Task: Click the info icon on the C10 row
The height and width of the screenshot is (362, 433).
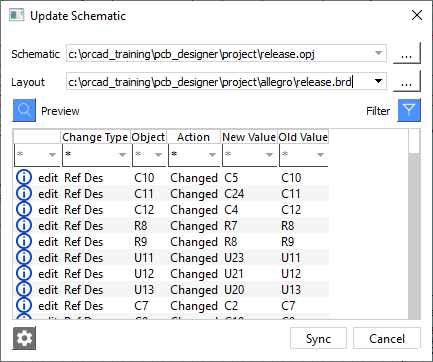Action: pyautogui.click(x=24, y=177)
